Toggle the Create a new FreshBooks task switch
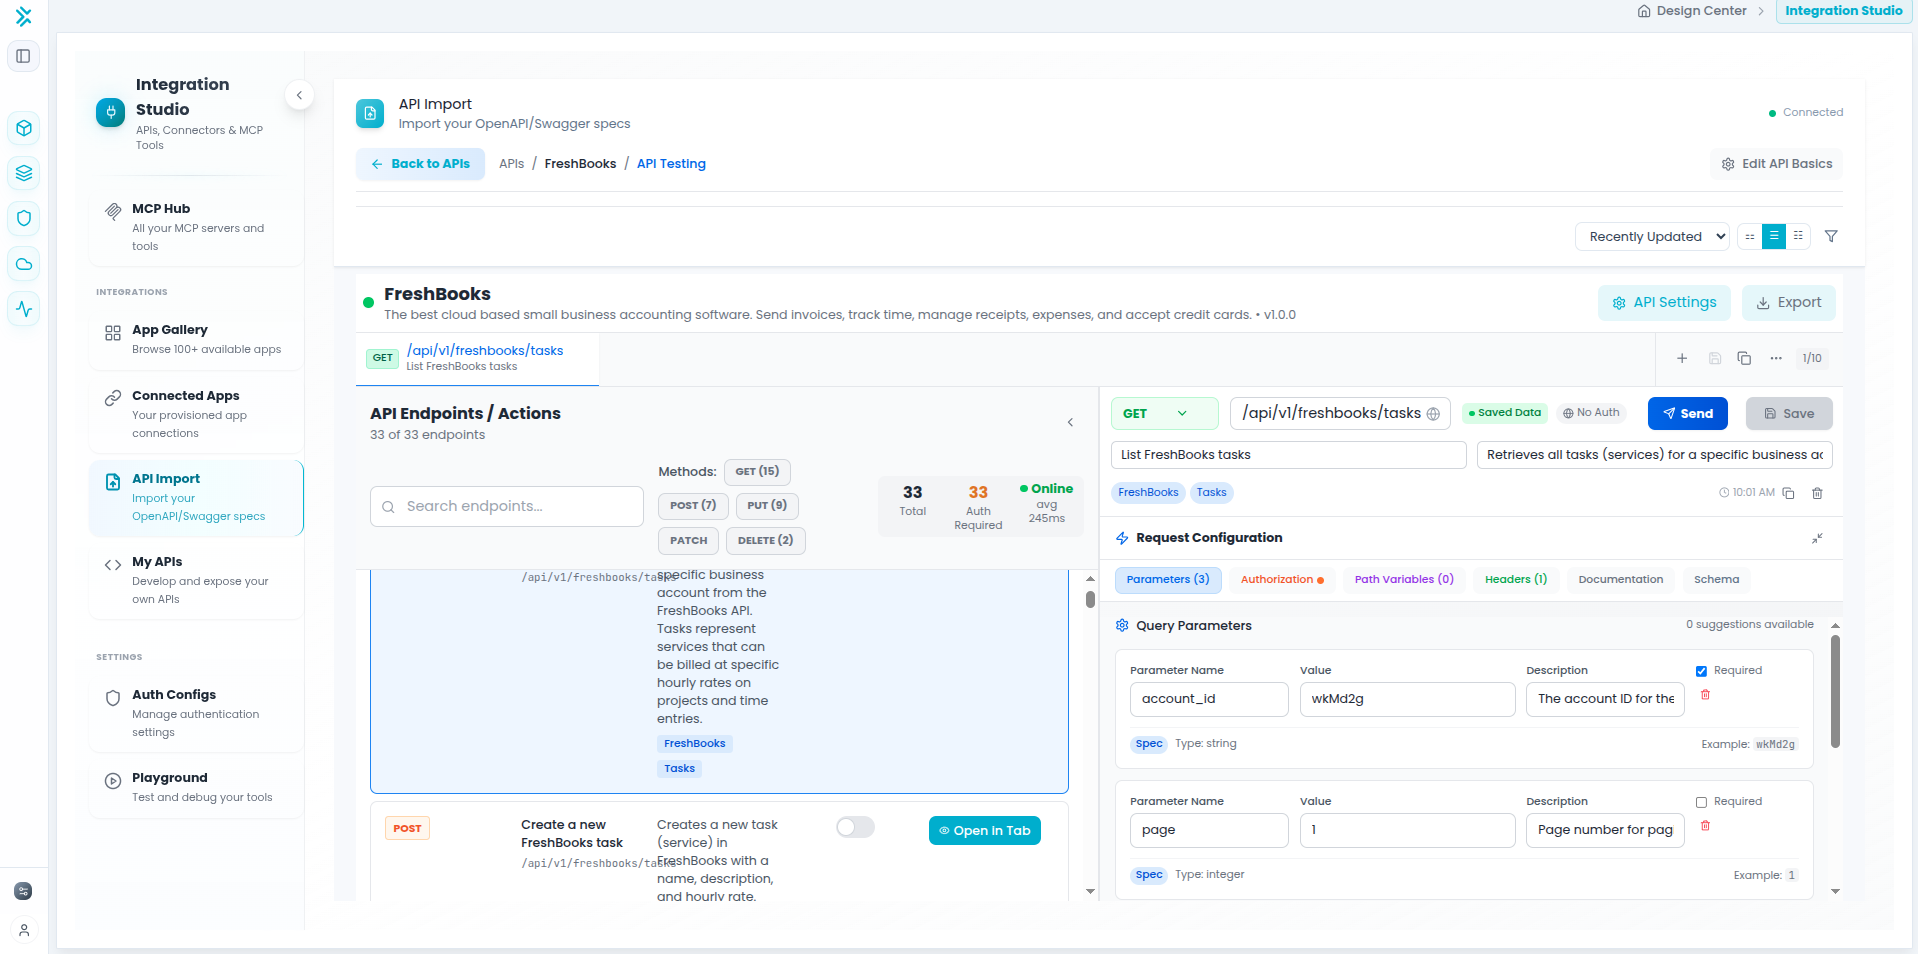 point(855,827)
